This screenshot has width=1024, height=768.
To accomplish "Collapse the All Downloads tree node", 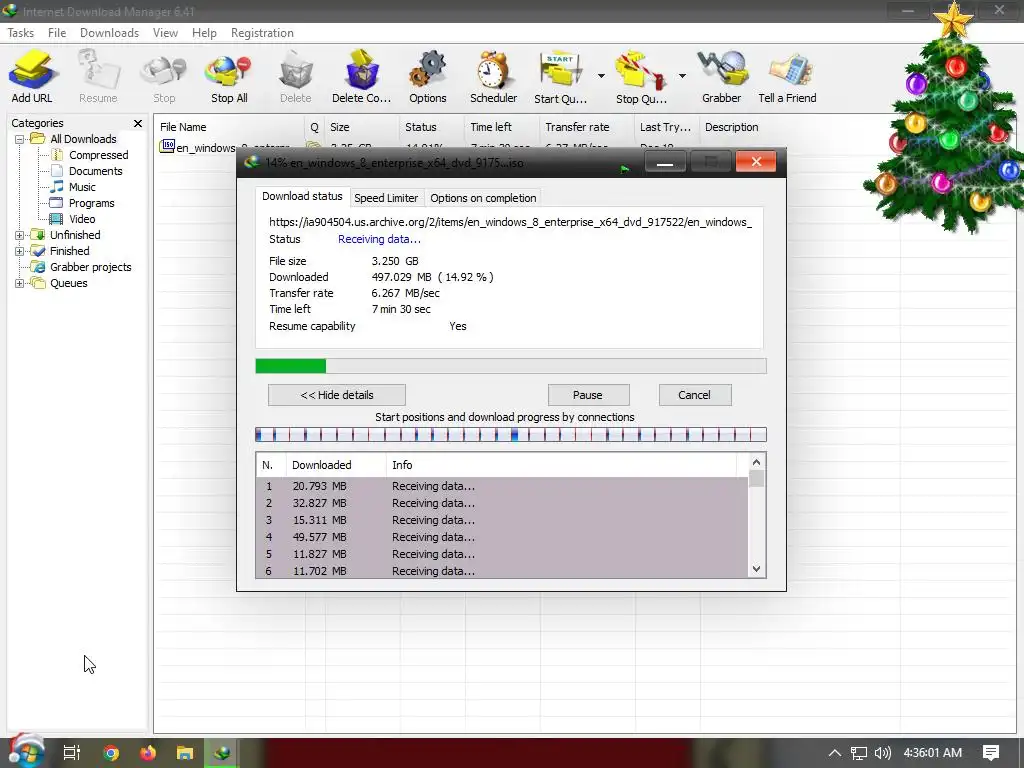I will coord(20,139).
